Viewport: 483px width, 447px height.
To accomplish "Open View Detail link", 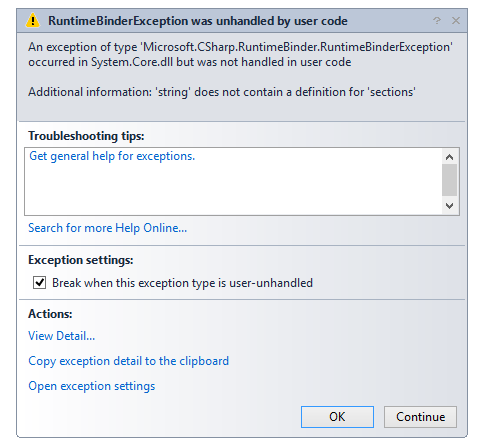I will tap(61, 336).
